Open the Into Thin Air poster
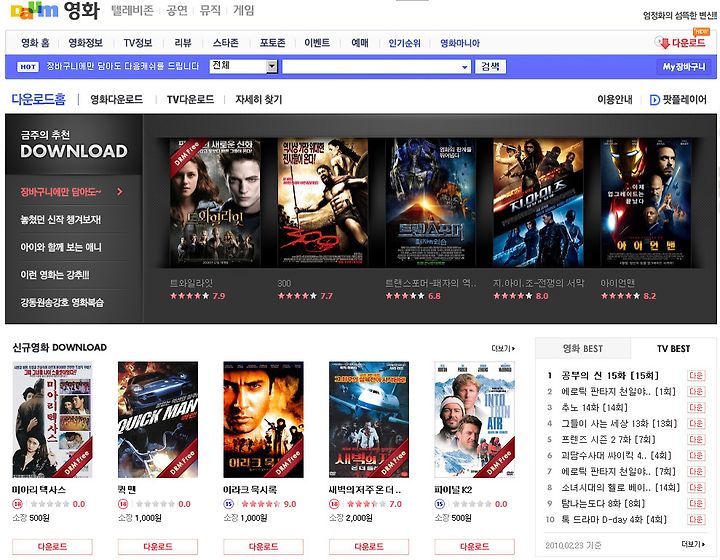This screenshot has width=720, height=560. click(x=474, y=420)
